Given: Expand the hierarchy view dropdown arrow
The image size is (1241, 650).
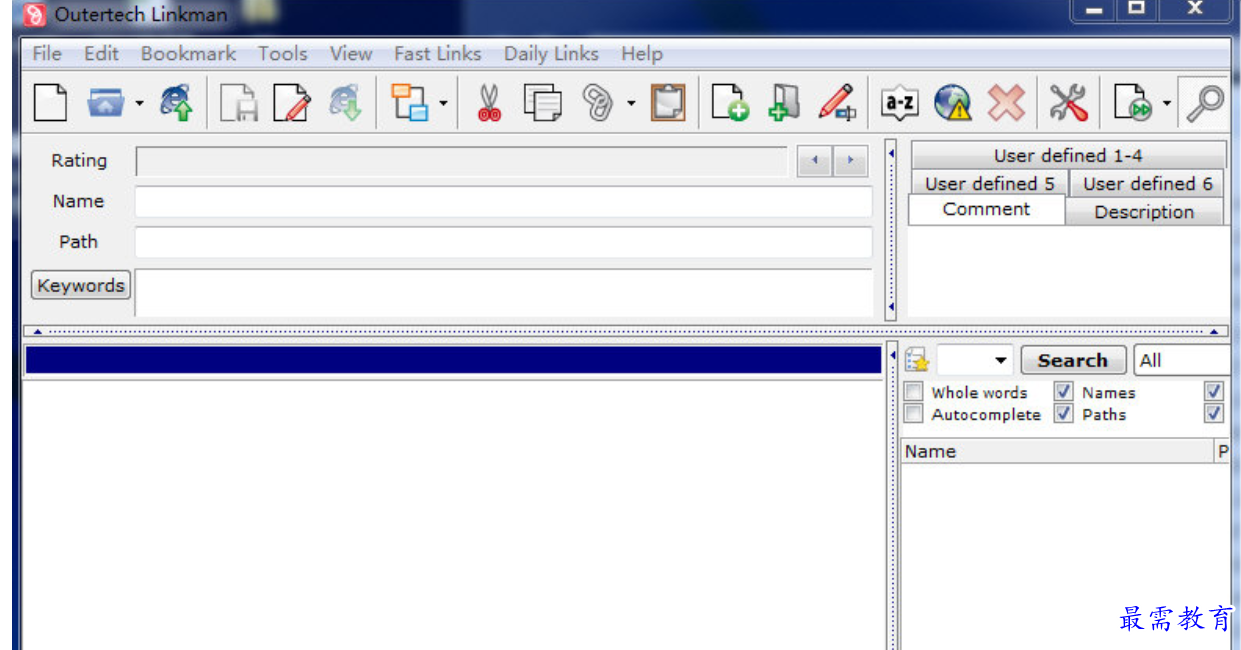Looking at the screenshot, I should [x=443, y=103].
